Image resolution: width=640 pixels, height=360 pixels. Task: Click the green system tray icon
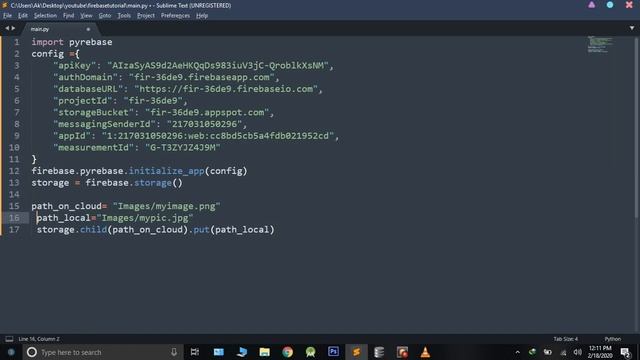click(532, 352)
